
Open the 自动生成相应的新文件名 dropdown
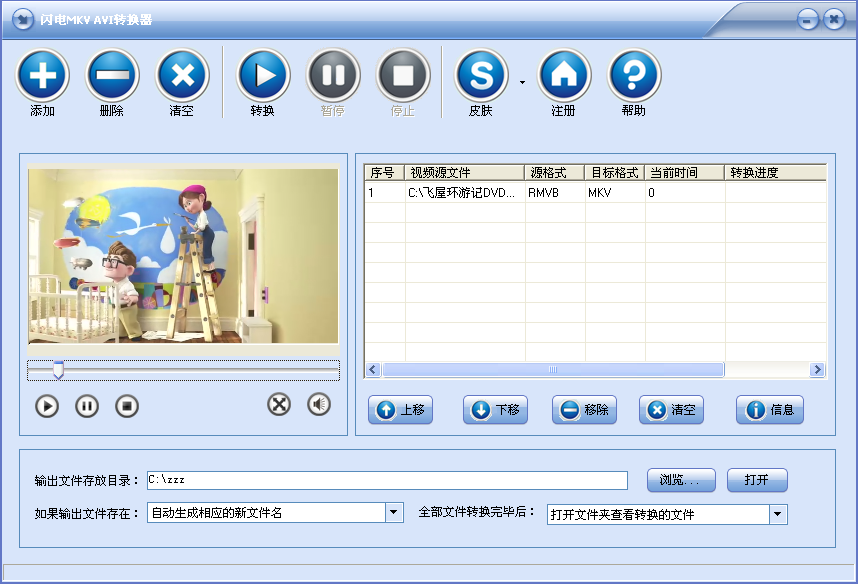pos(393,513)
